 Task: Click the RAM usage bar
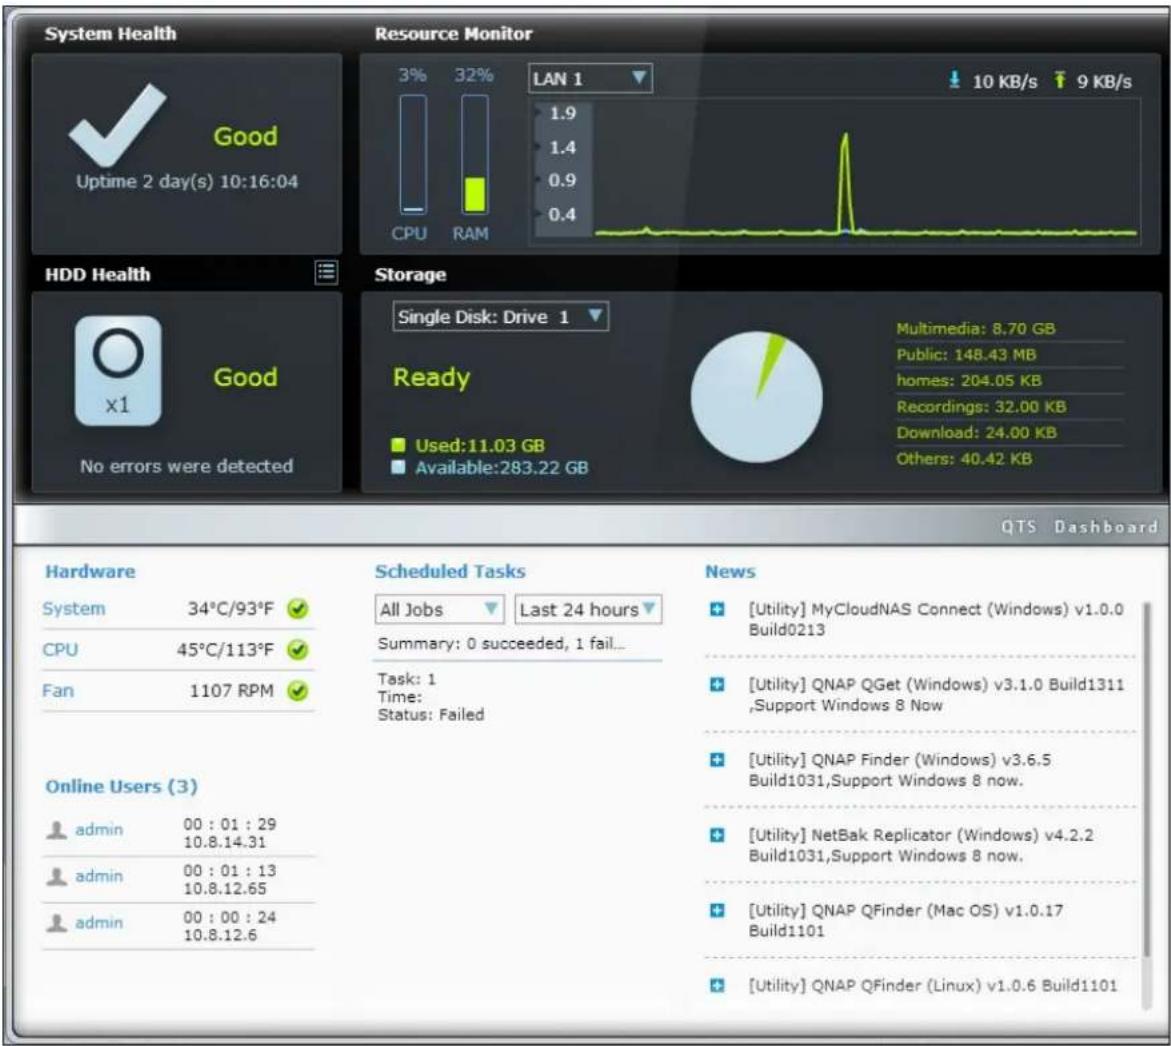474,155
